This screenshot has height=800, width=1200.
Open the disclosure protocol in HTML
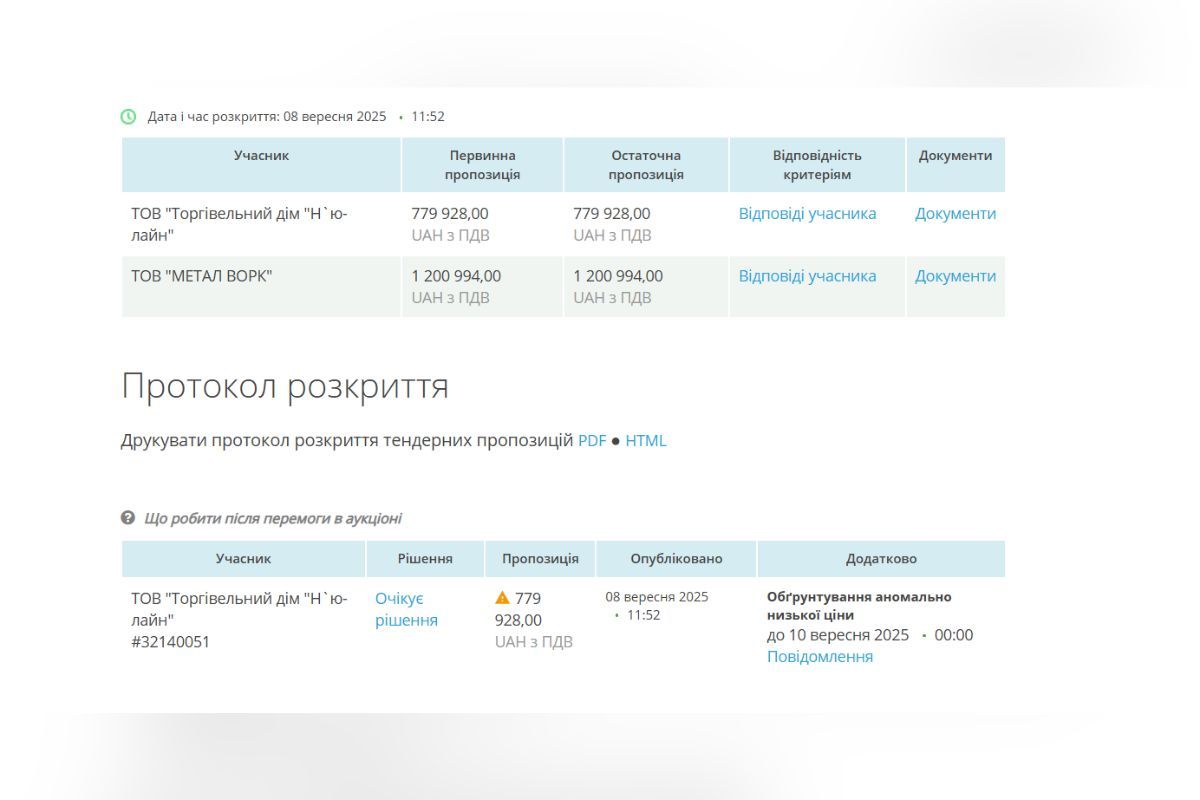click(644, 440)
